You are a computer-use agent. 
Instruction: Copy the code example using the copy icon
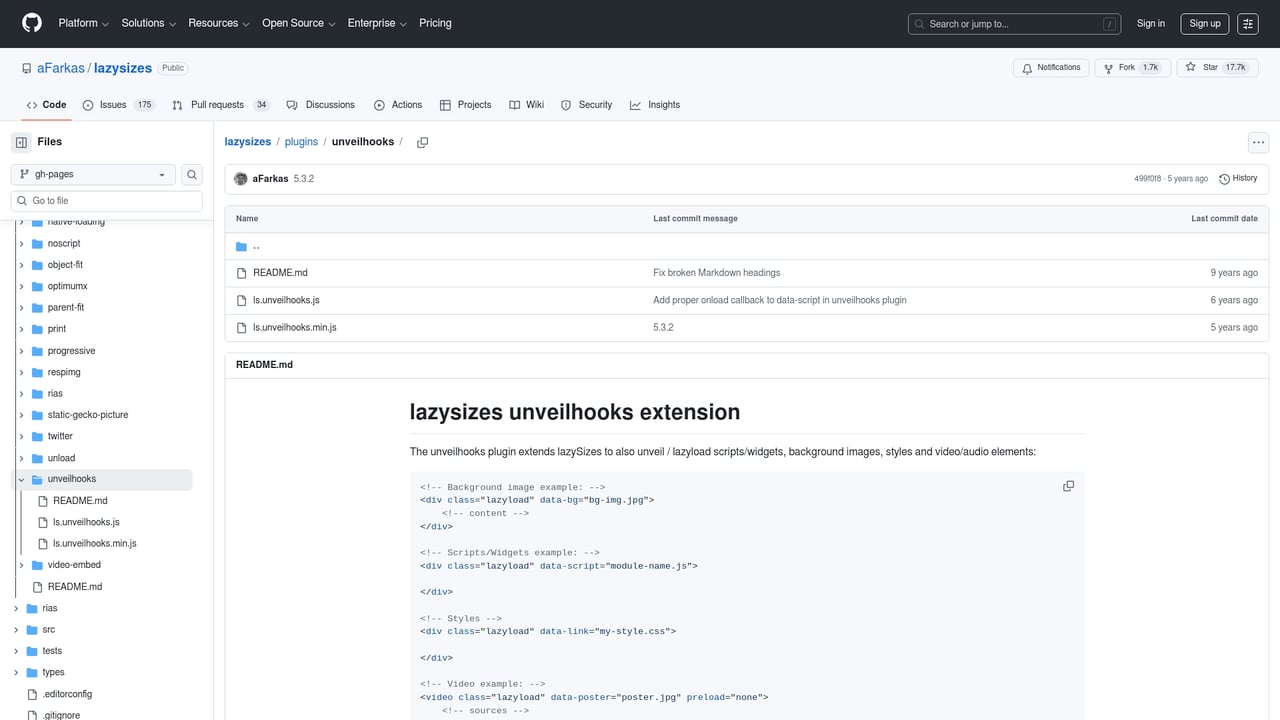point(1068,486)
